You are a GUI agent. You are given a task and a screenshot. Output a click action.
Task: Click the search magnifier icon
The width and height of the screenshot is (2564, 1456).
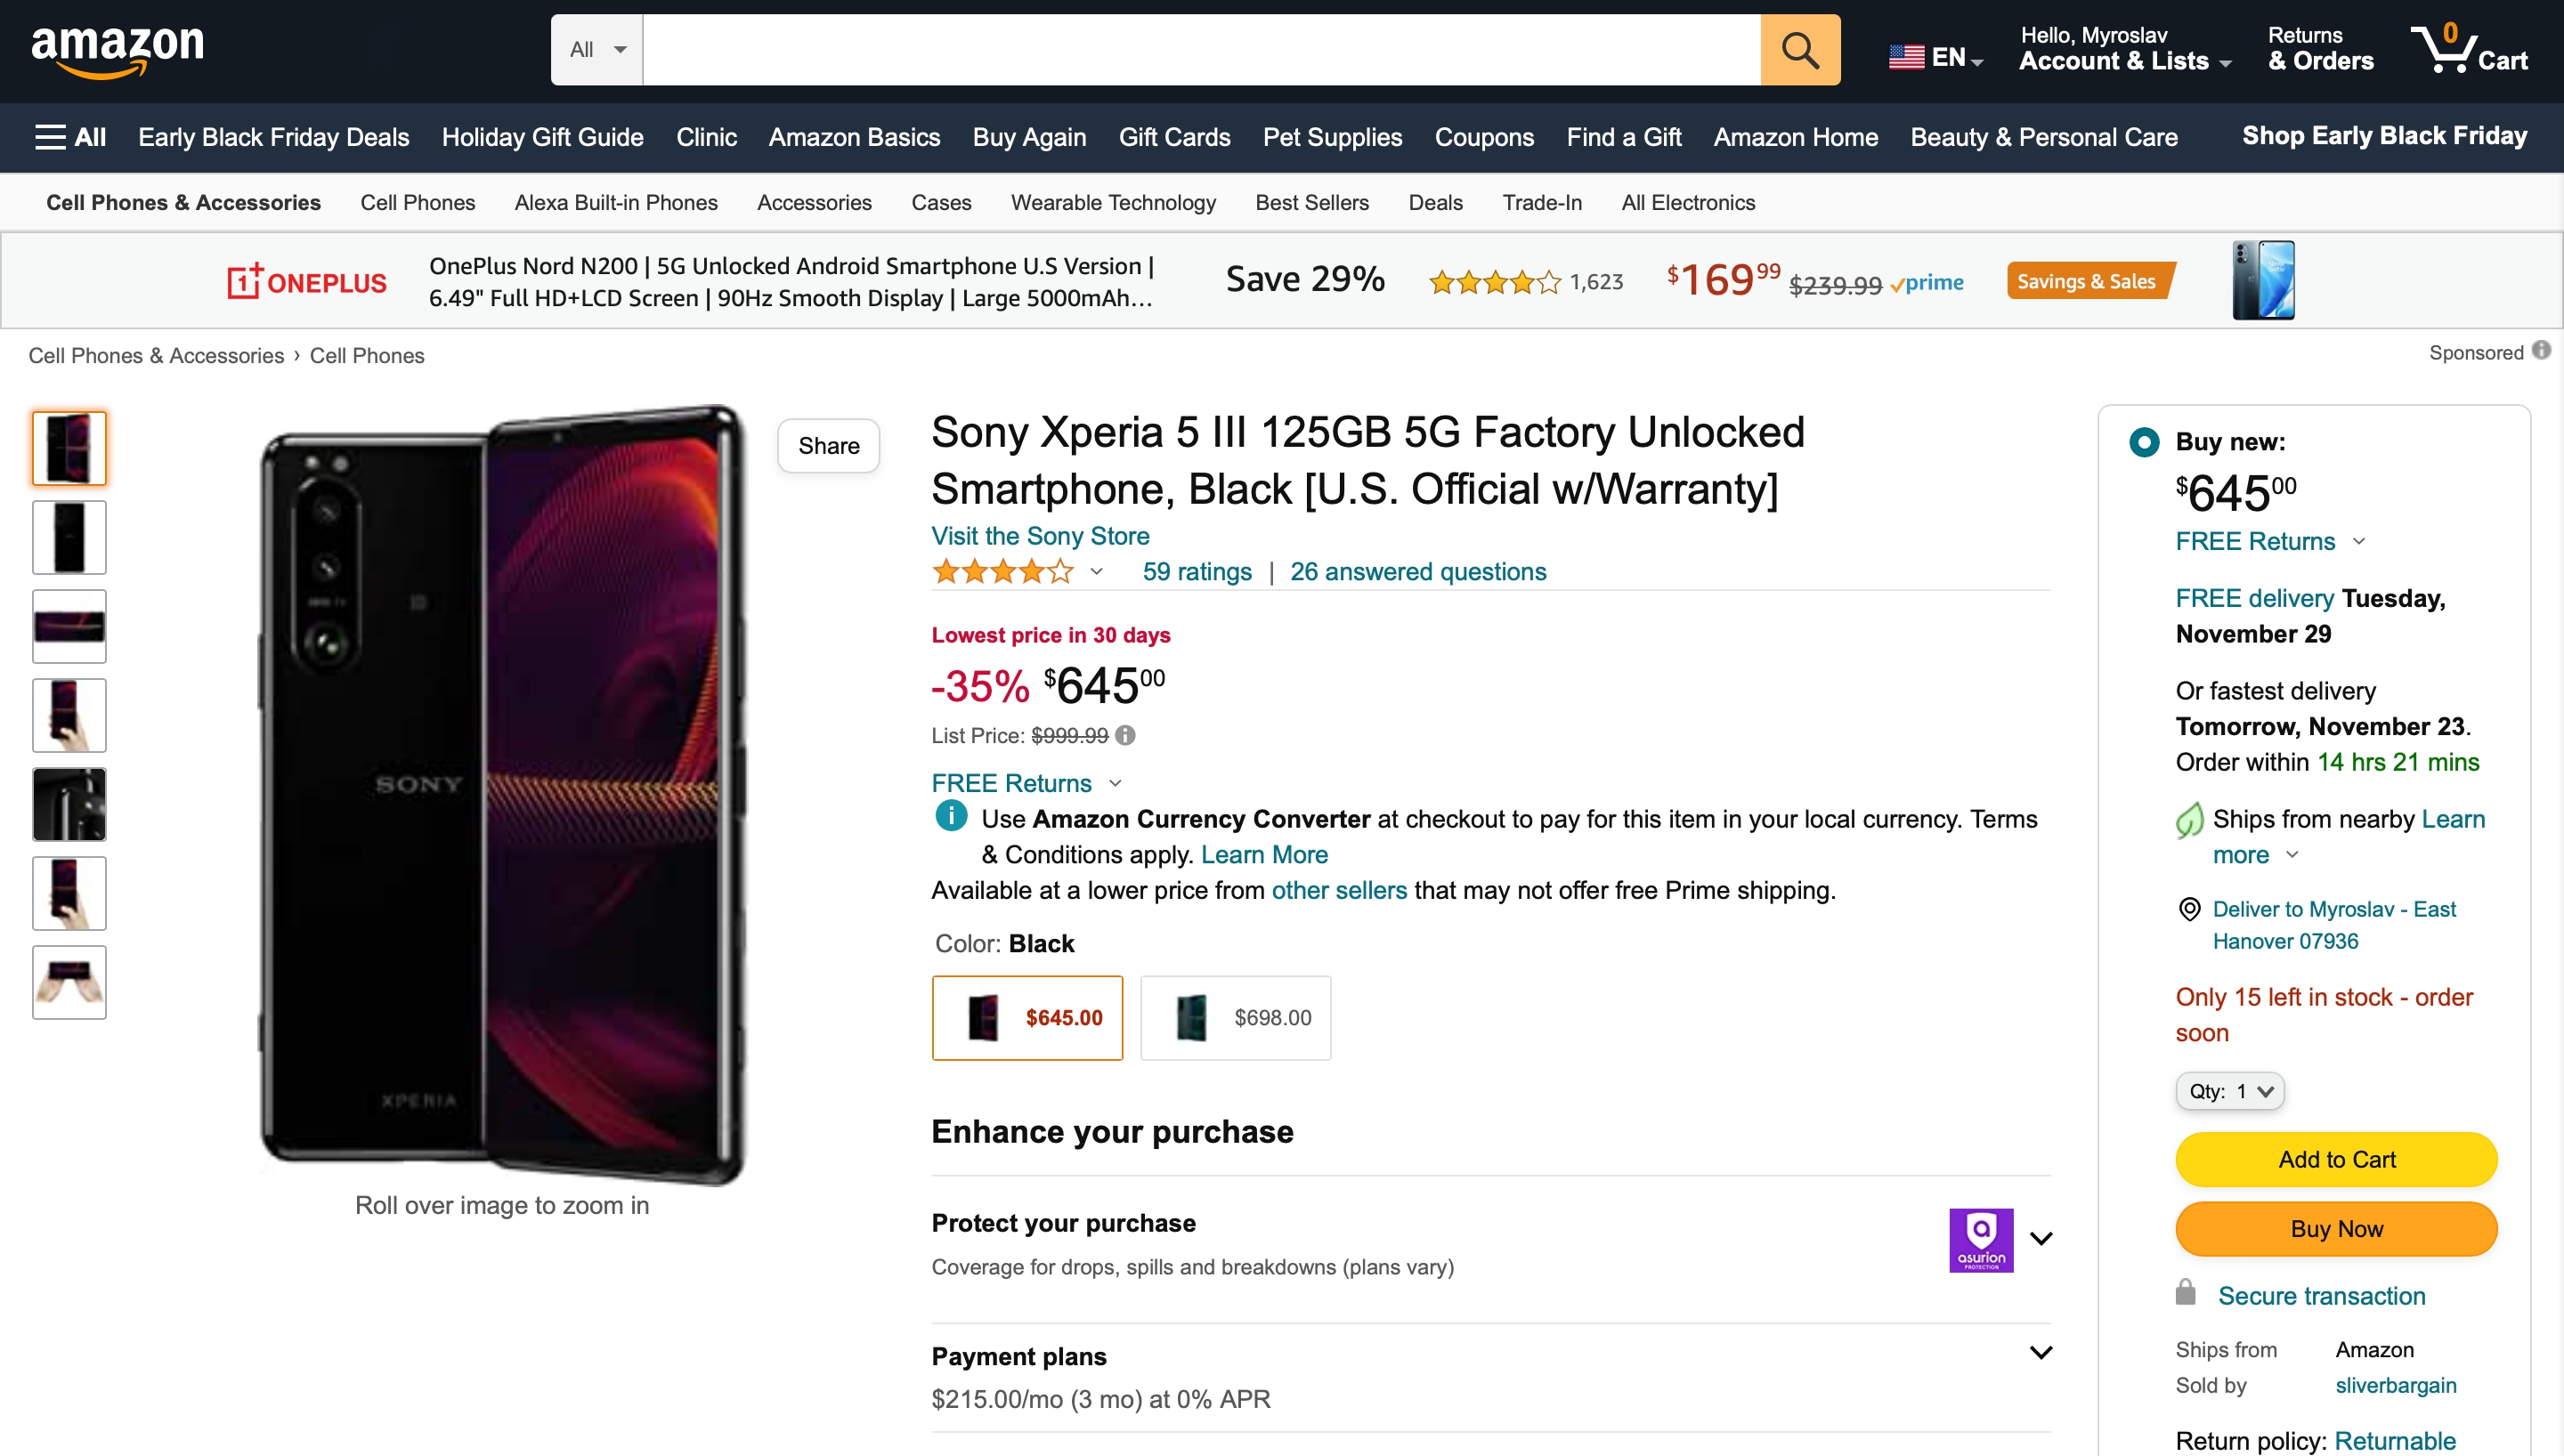pyautogui.click(x=1800, y=49)
